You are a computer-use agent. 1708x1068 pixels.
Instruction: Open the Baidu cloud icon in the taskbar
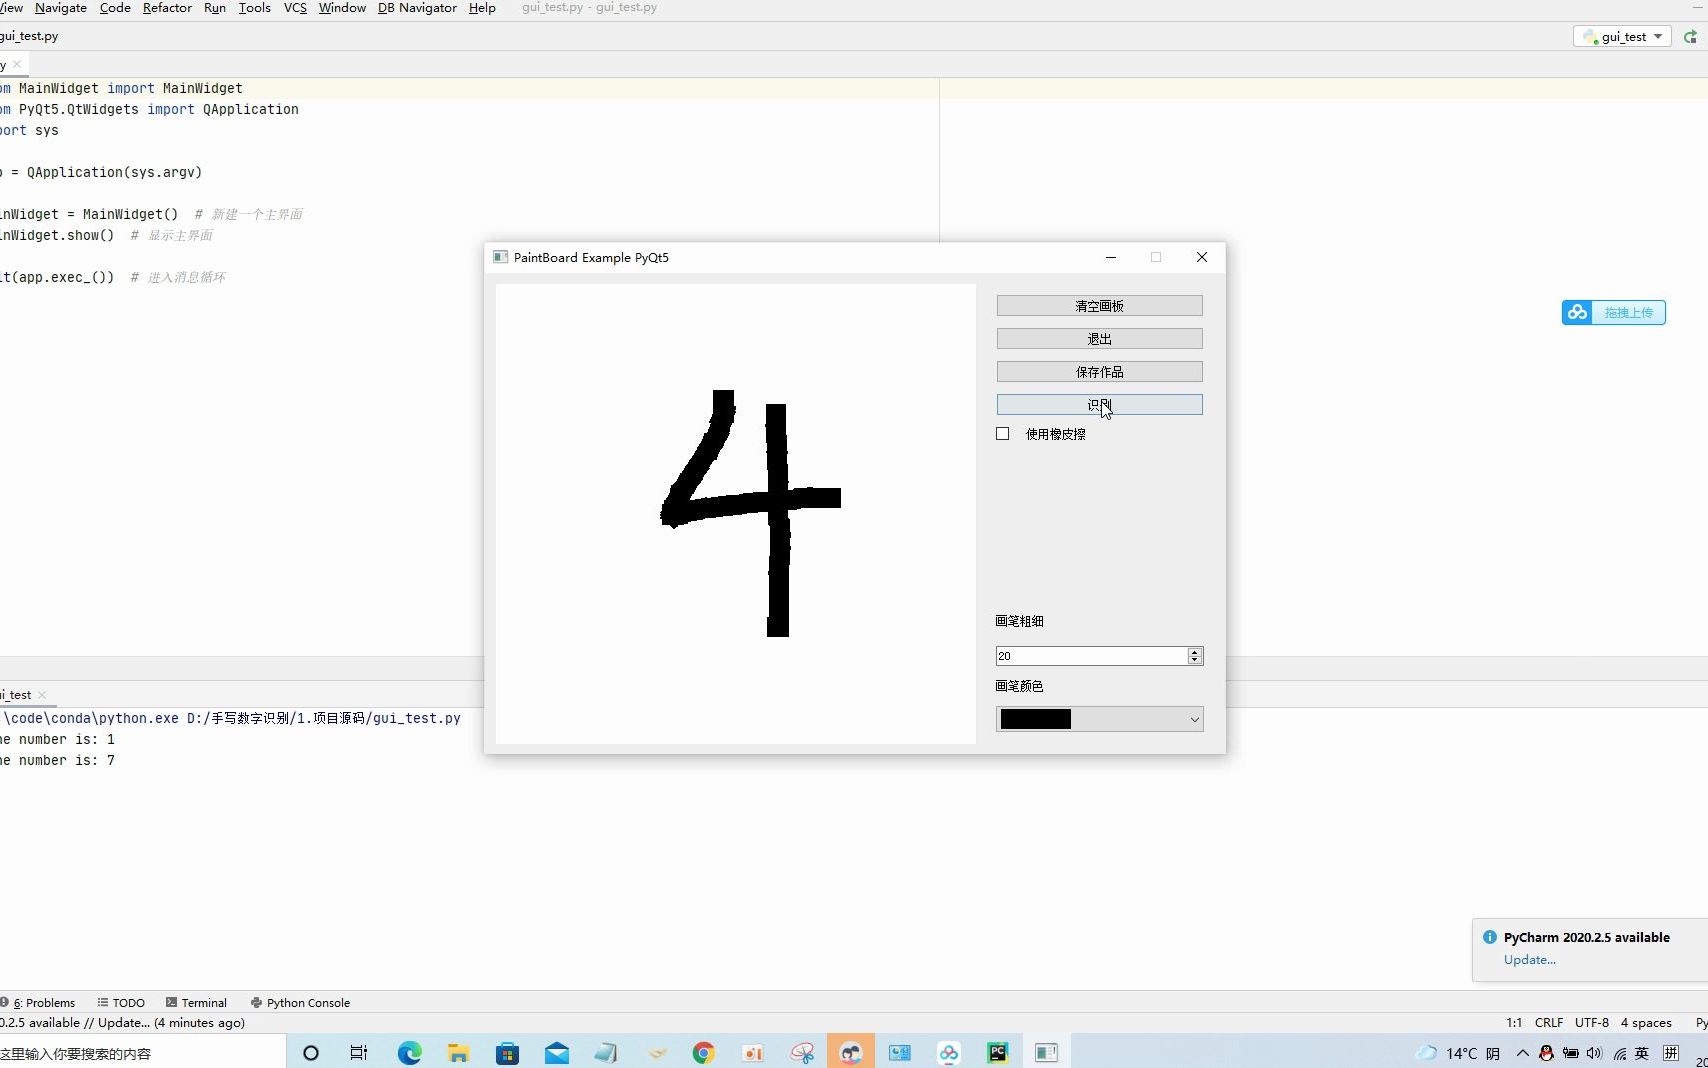point(949,1053)
